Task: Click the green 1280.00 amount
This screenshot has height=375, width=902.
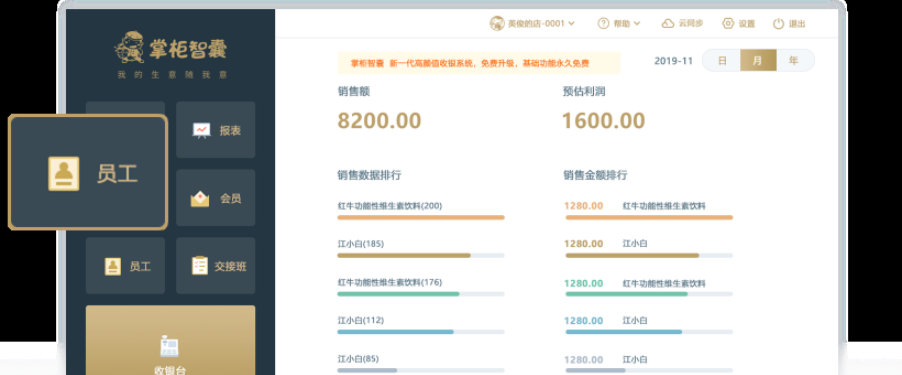Action: [x=583, y=283]
